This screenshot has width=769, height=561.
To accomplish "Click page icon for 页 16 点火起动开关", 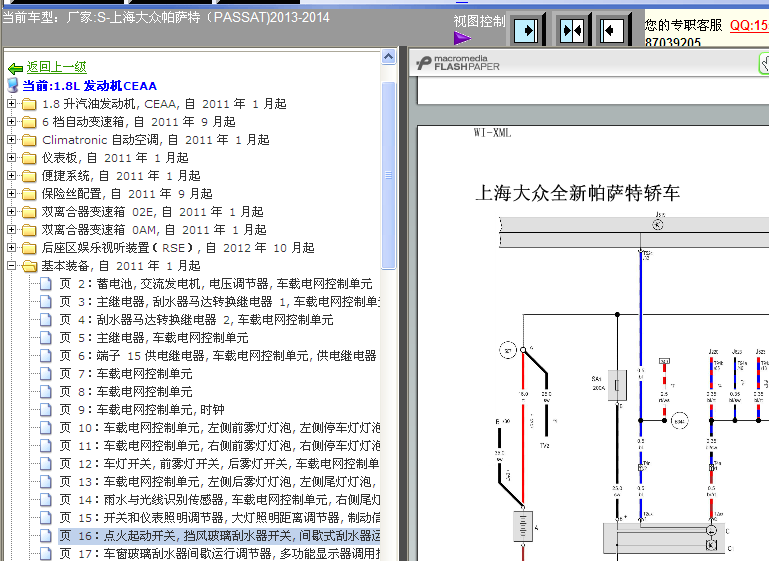I will [x=46, y=536].
